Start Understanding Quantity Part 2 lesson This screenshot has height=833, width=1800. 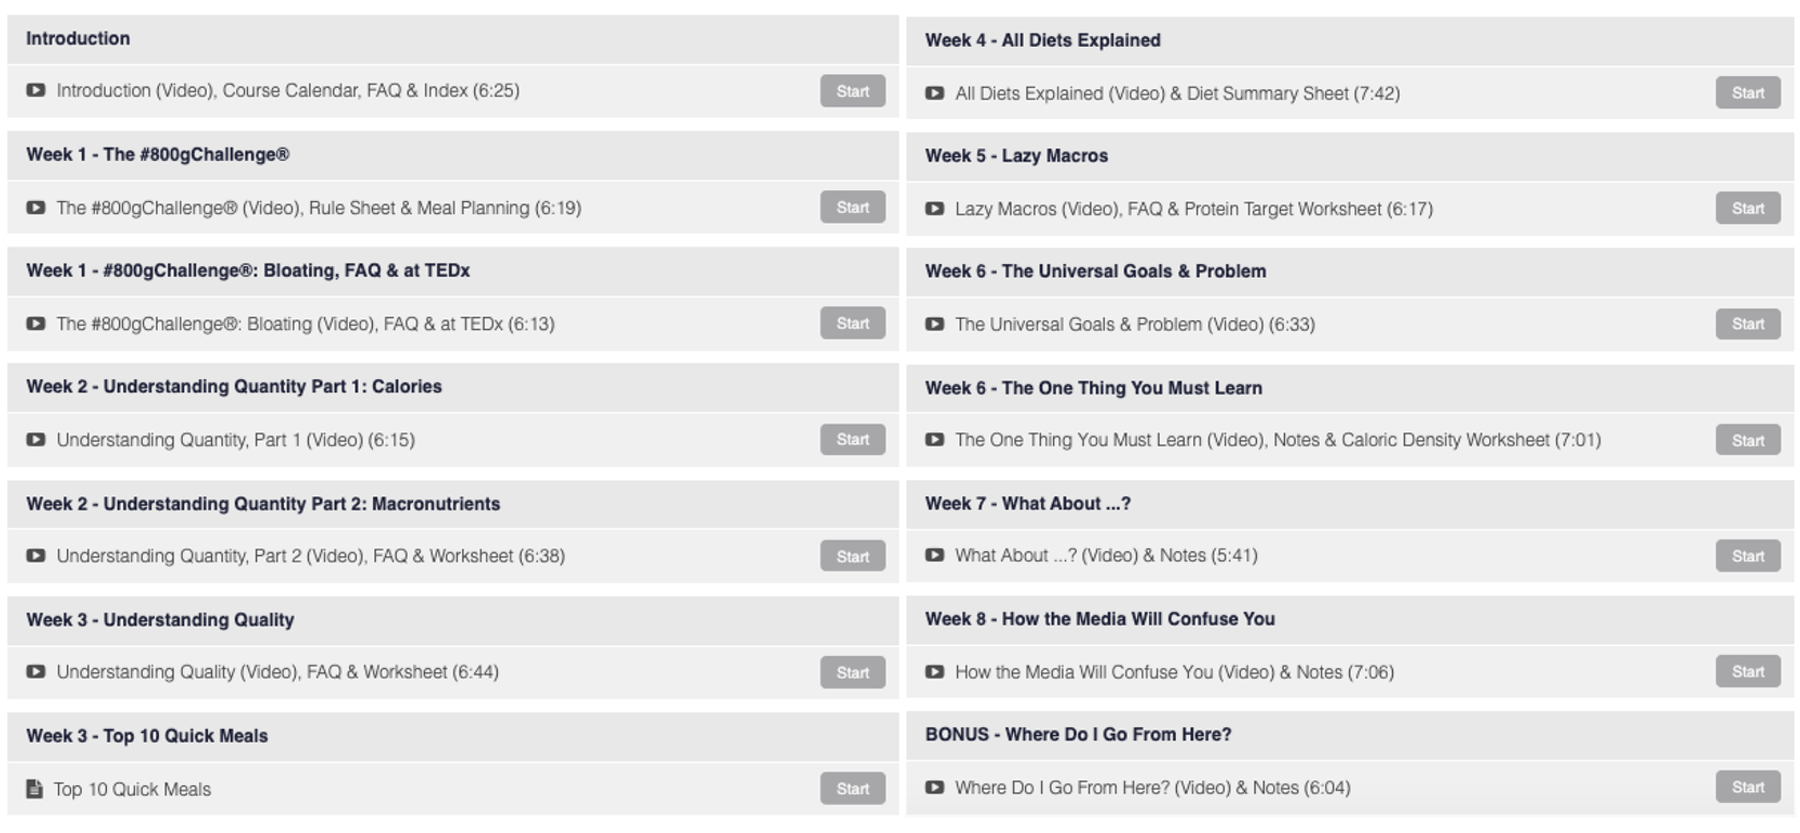(x=853, y=556)
